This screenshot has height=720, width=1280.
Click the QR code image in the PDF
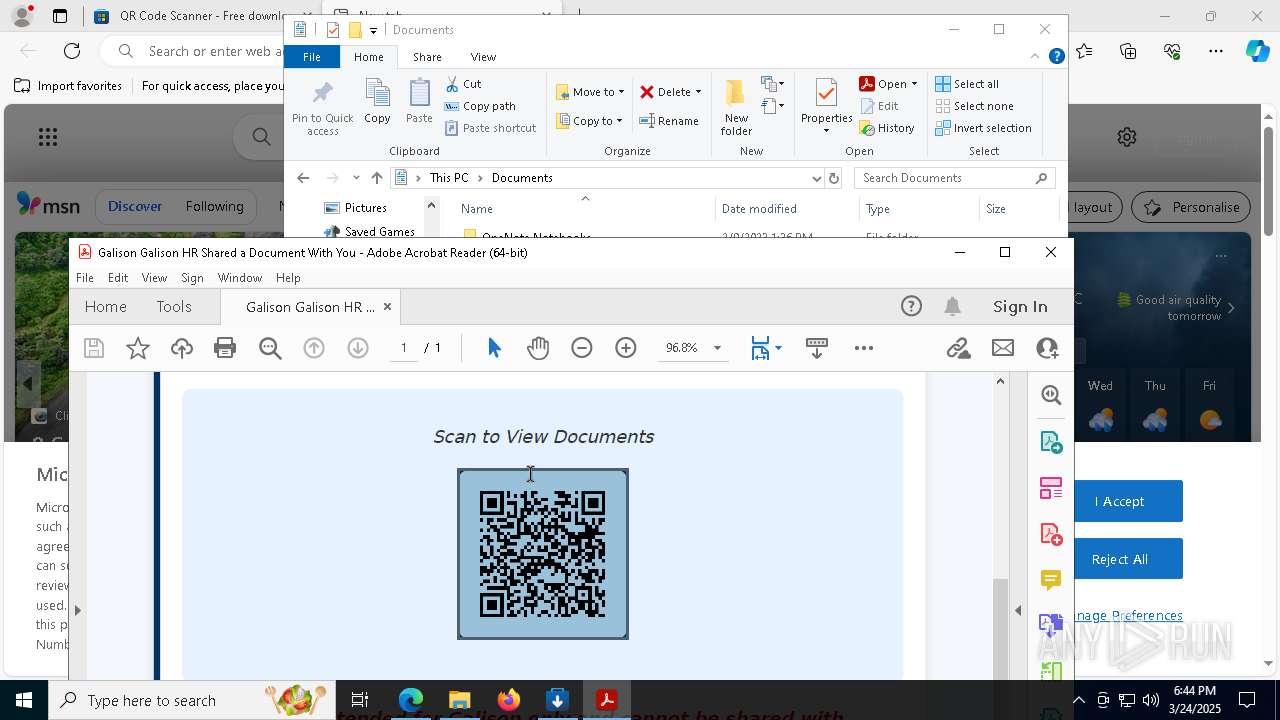coord(543,554)
